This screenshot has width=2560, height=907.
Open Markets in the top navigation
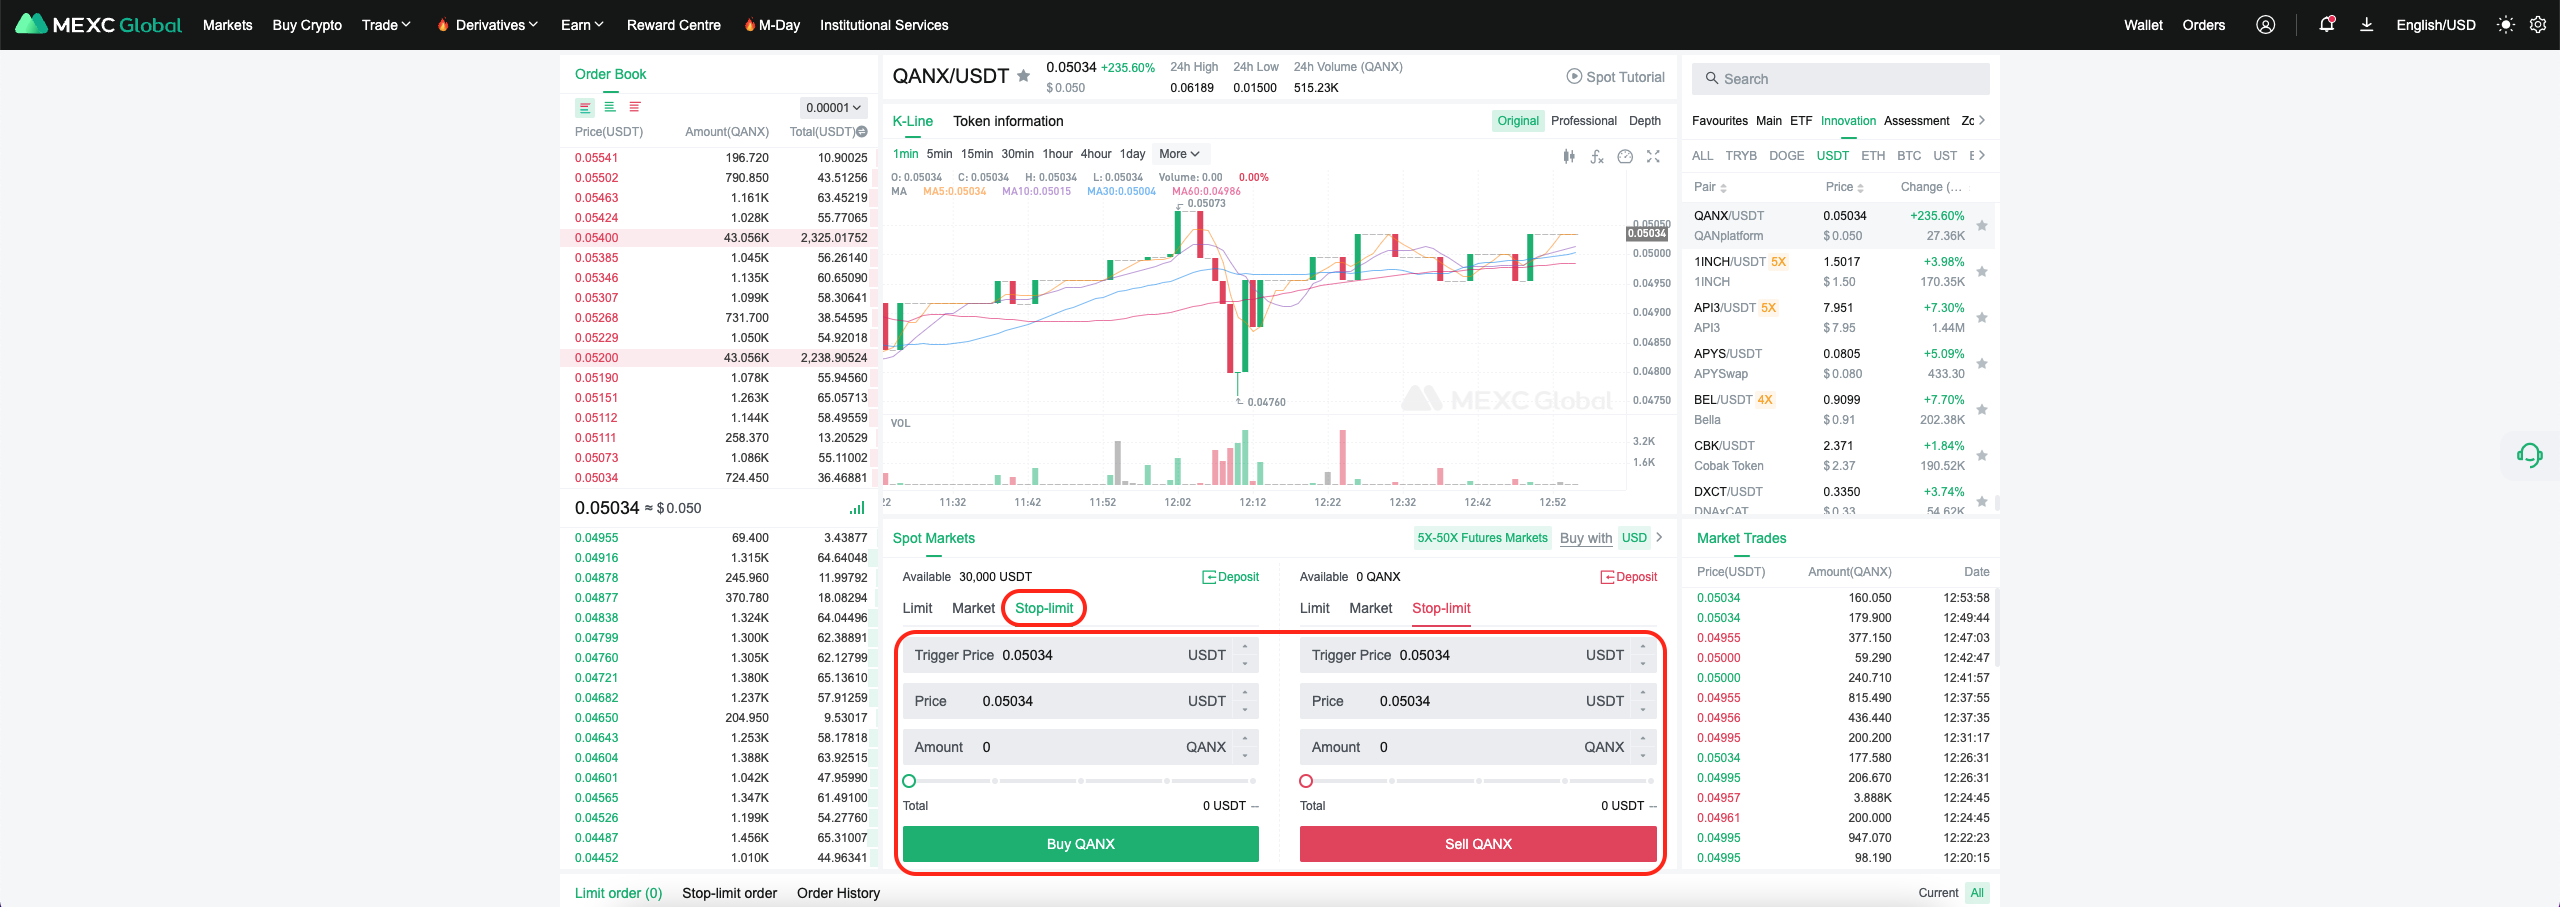(227, 25)
